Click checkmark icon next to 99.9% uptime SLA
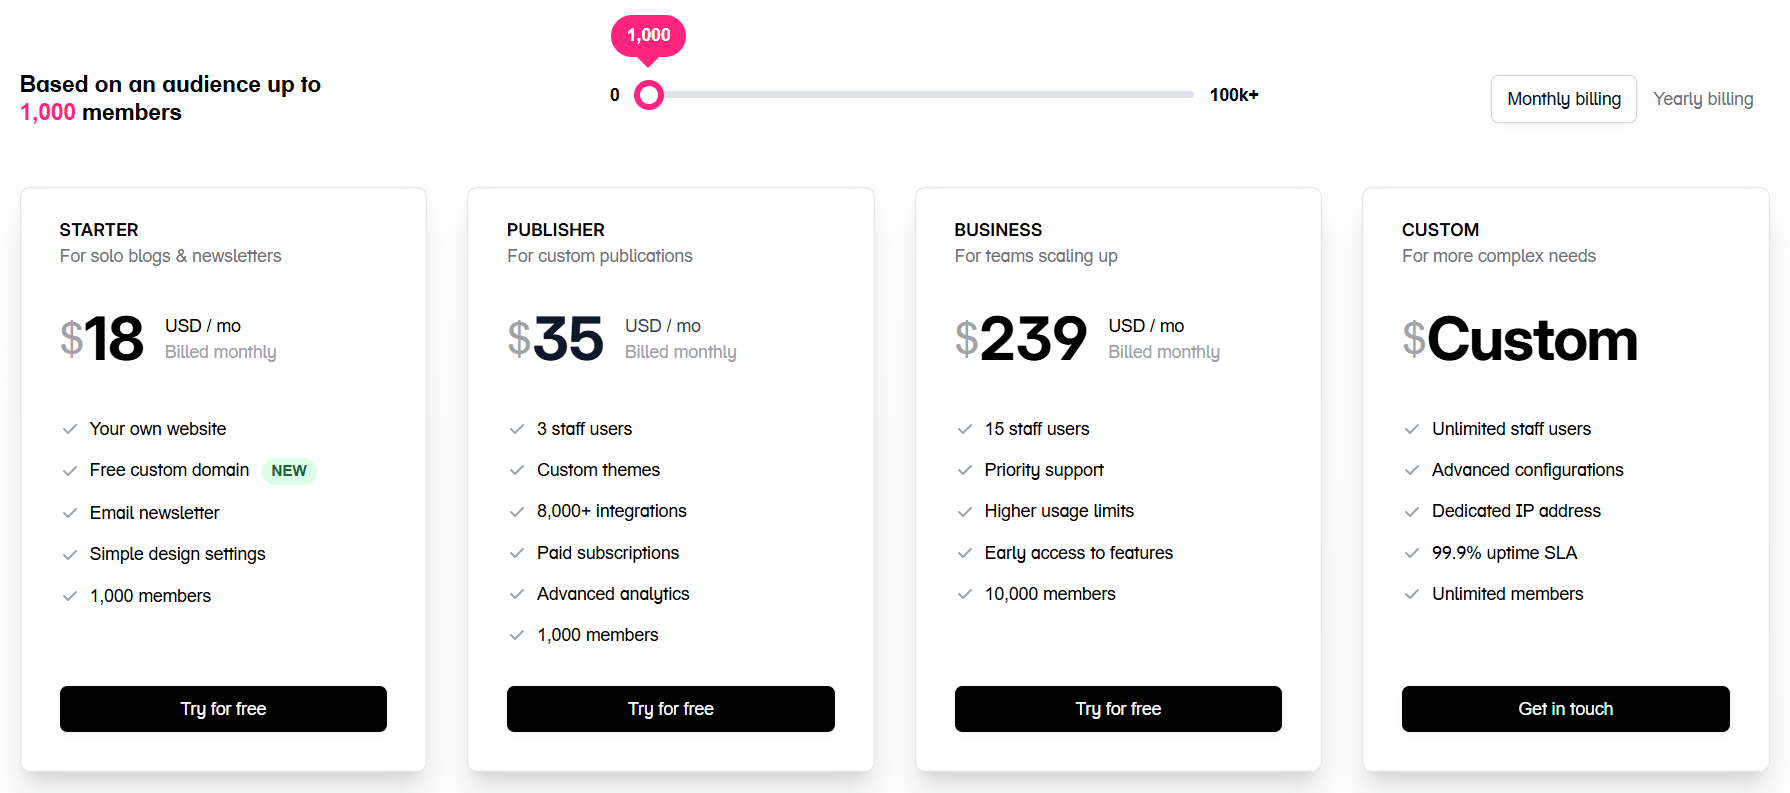 click(x=1412, y=553)
